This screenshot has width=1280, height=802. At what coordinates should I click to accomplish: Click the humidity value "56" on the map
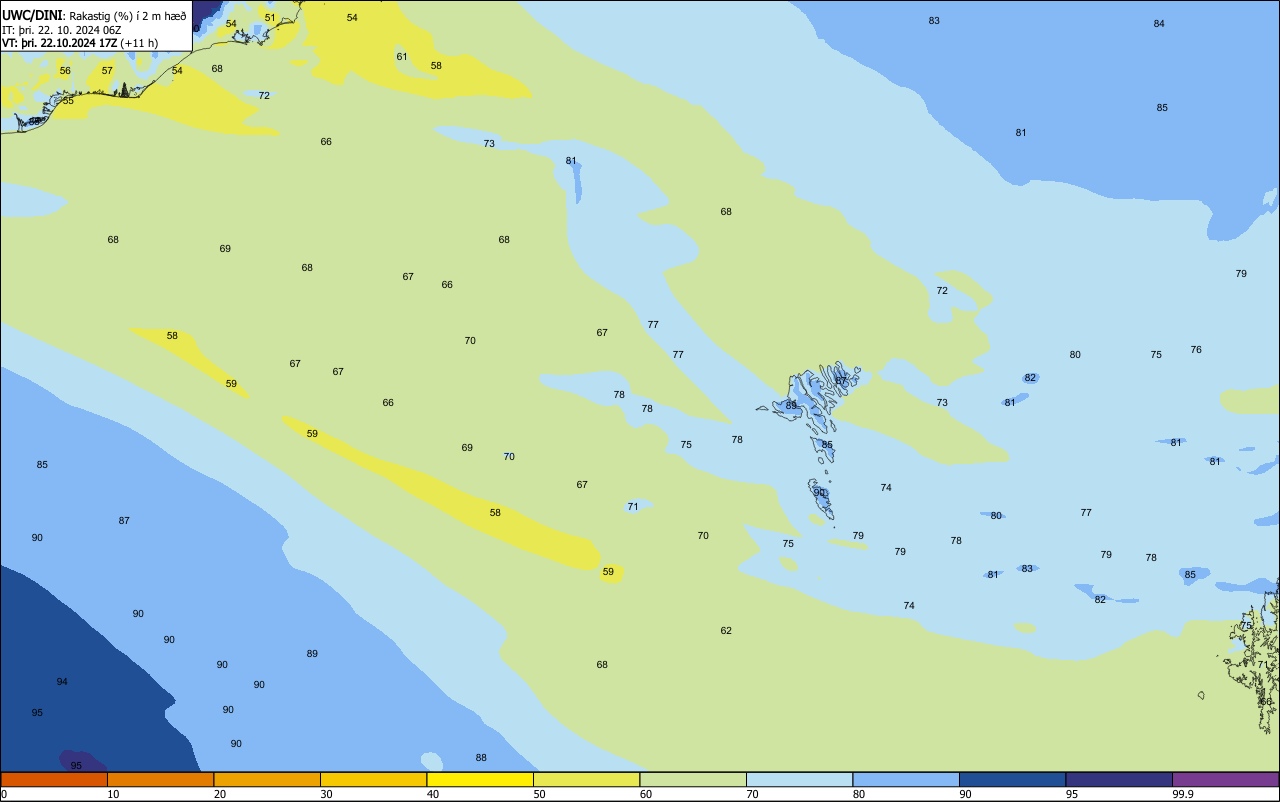(65, 71)
